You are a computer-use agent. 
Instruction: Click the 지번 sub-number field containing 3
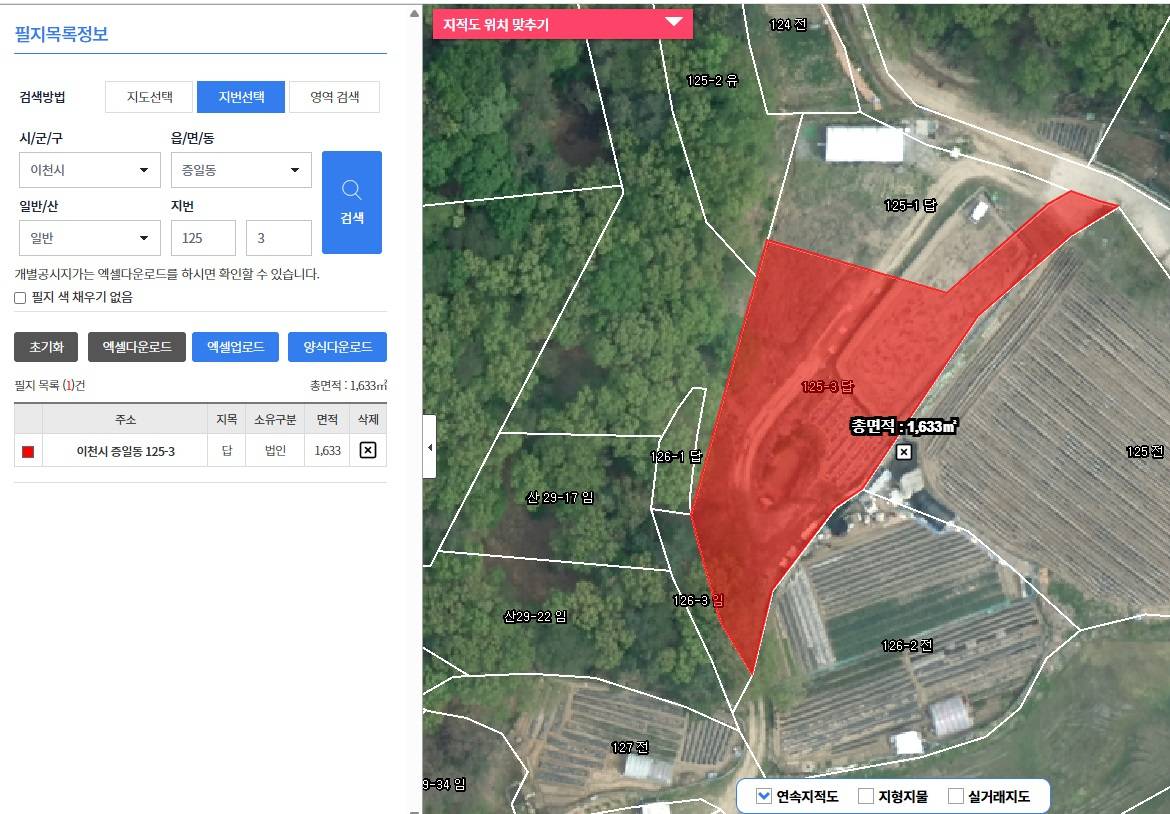(x=278, y=238)
